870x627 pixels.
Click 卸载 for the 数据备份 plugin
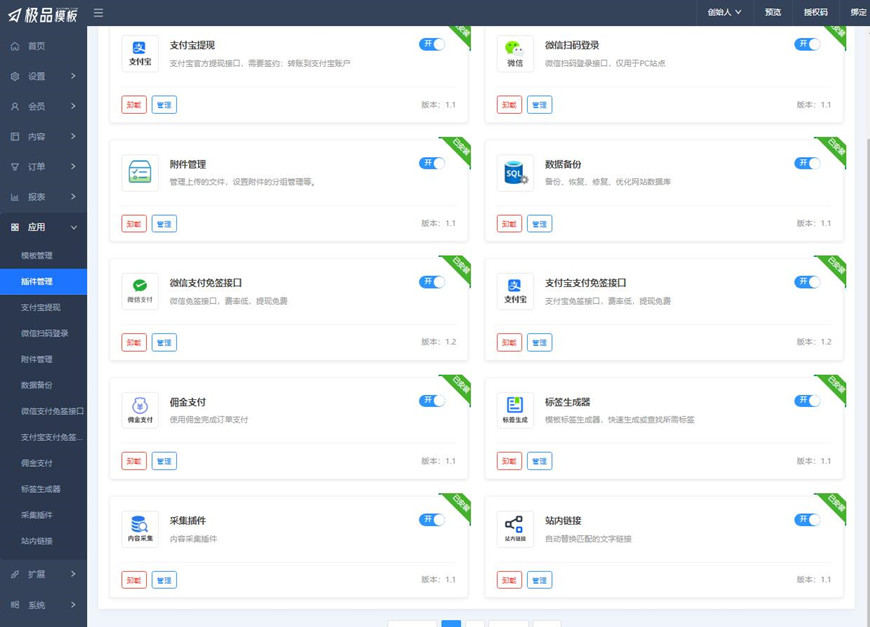[509, 224]
